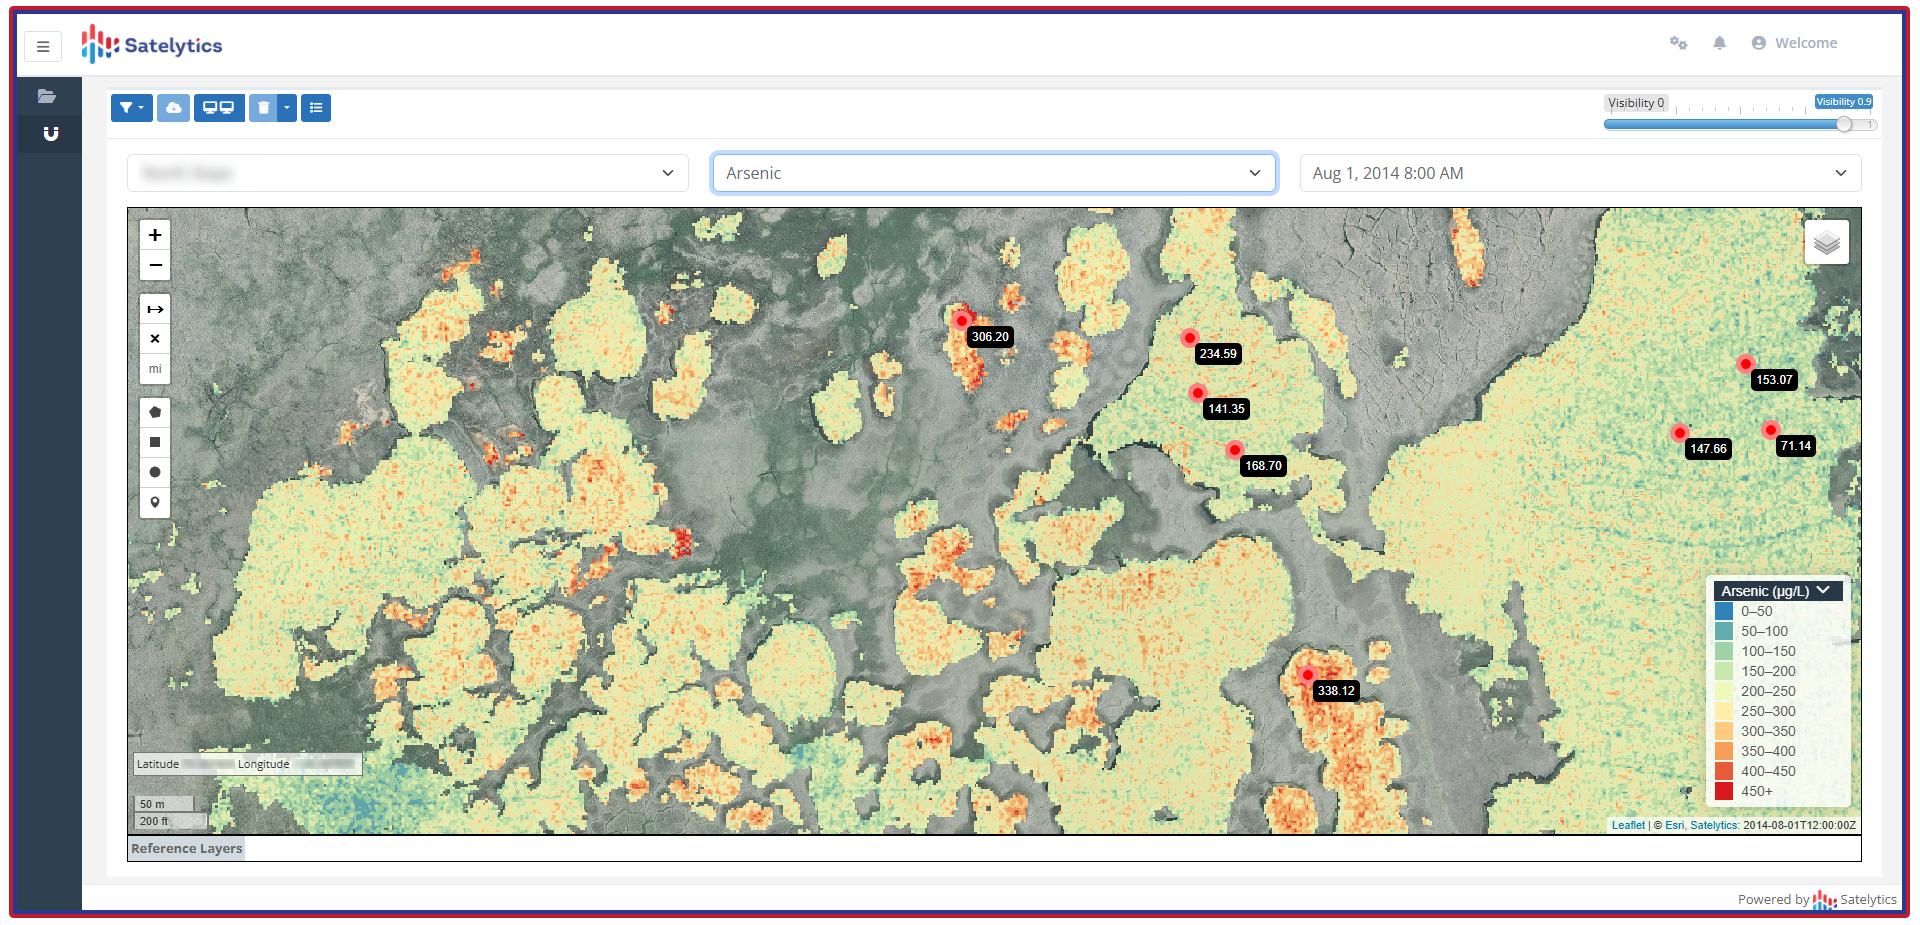The width and height of the screenshot is (1920, 925).
Task: Open the list view icon
Action: pyautogui.click(x=316, y=108)
